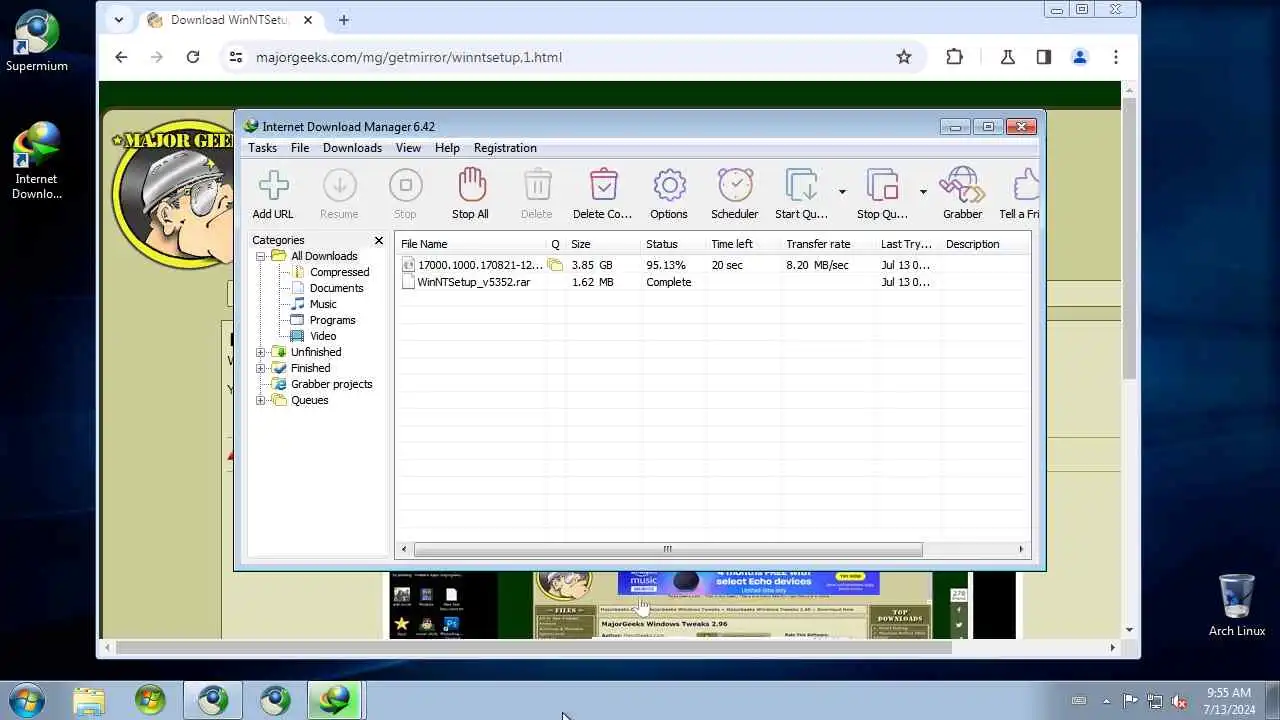This screenshot has width=1280, height=720.
Task: Open the Scheduler clock icon
Action: click(x=735, y=194)
